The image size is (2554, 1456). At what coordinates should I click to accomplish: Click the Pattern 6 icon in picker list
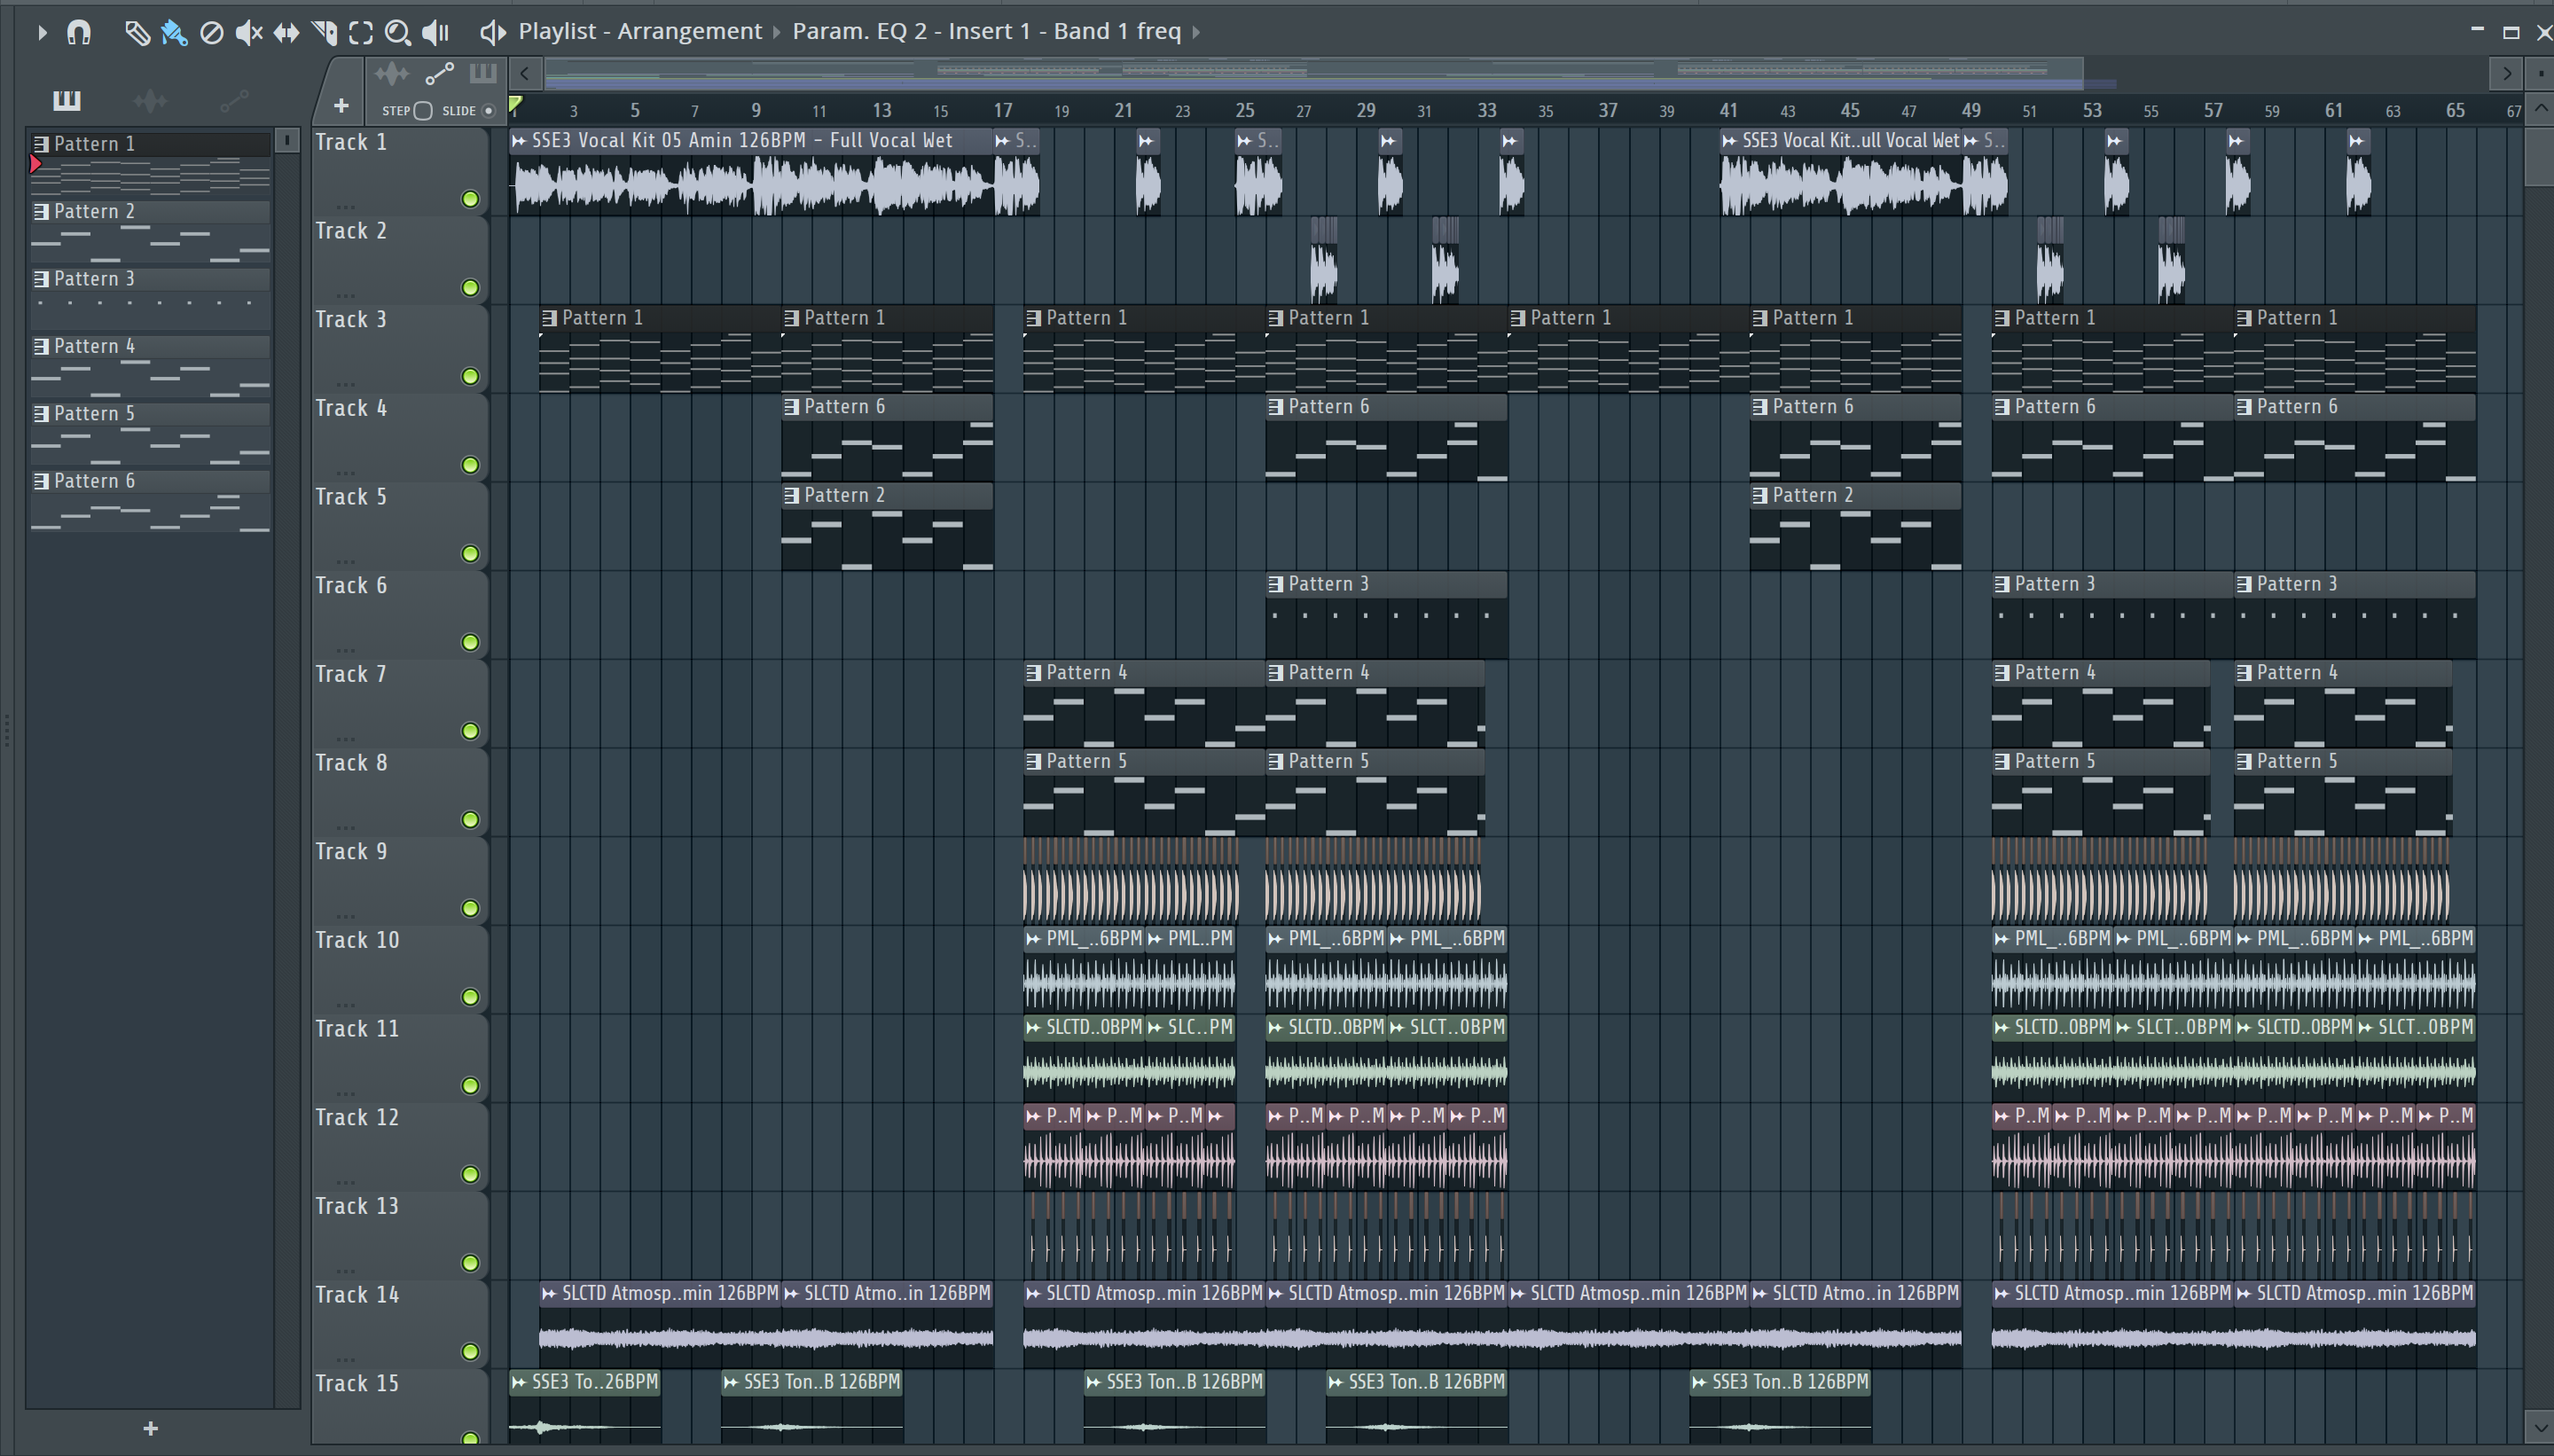(41, 481)
